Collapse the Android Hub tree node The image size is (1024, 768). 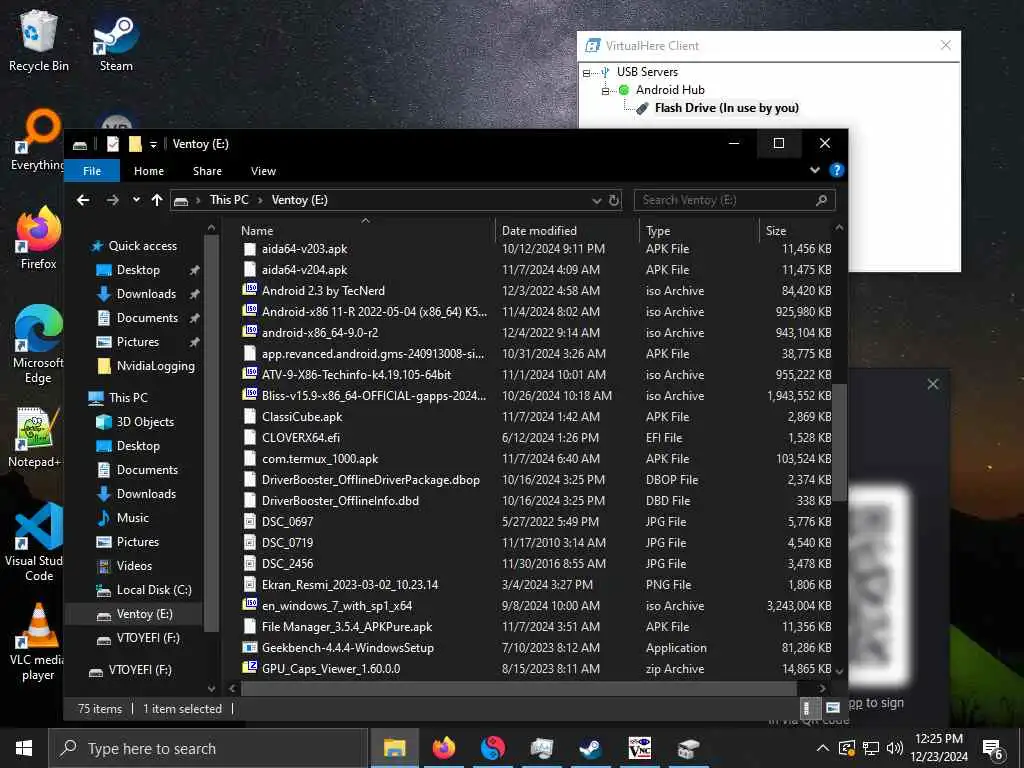[605, 91]
